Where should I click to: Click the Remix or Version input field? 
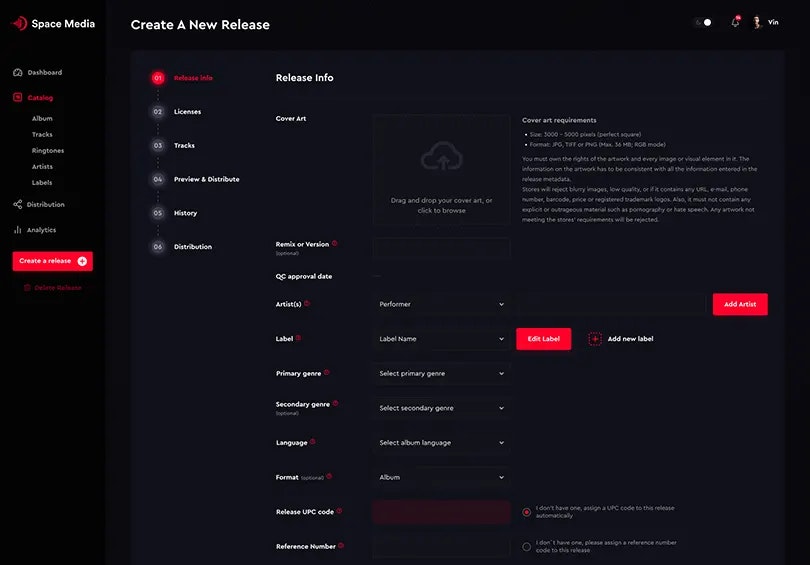441,248
